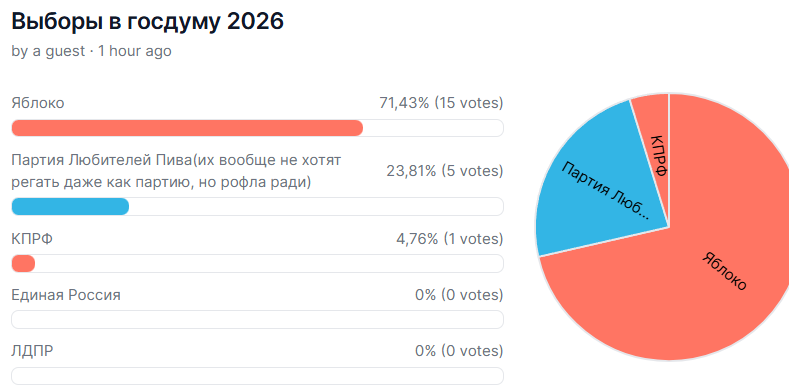Click the 0% (0 votes) text for ЛДПР
This screenshot has width=789, height=392.
click(459, 351)
